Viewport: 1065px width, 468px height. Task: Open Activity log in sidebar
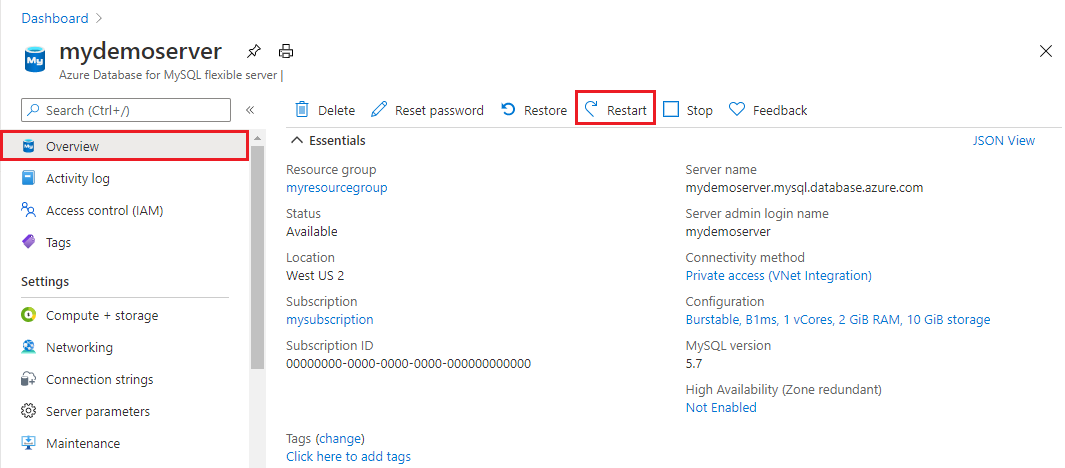pyautogui.click(x=77, y=178)
